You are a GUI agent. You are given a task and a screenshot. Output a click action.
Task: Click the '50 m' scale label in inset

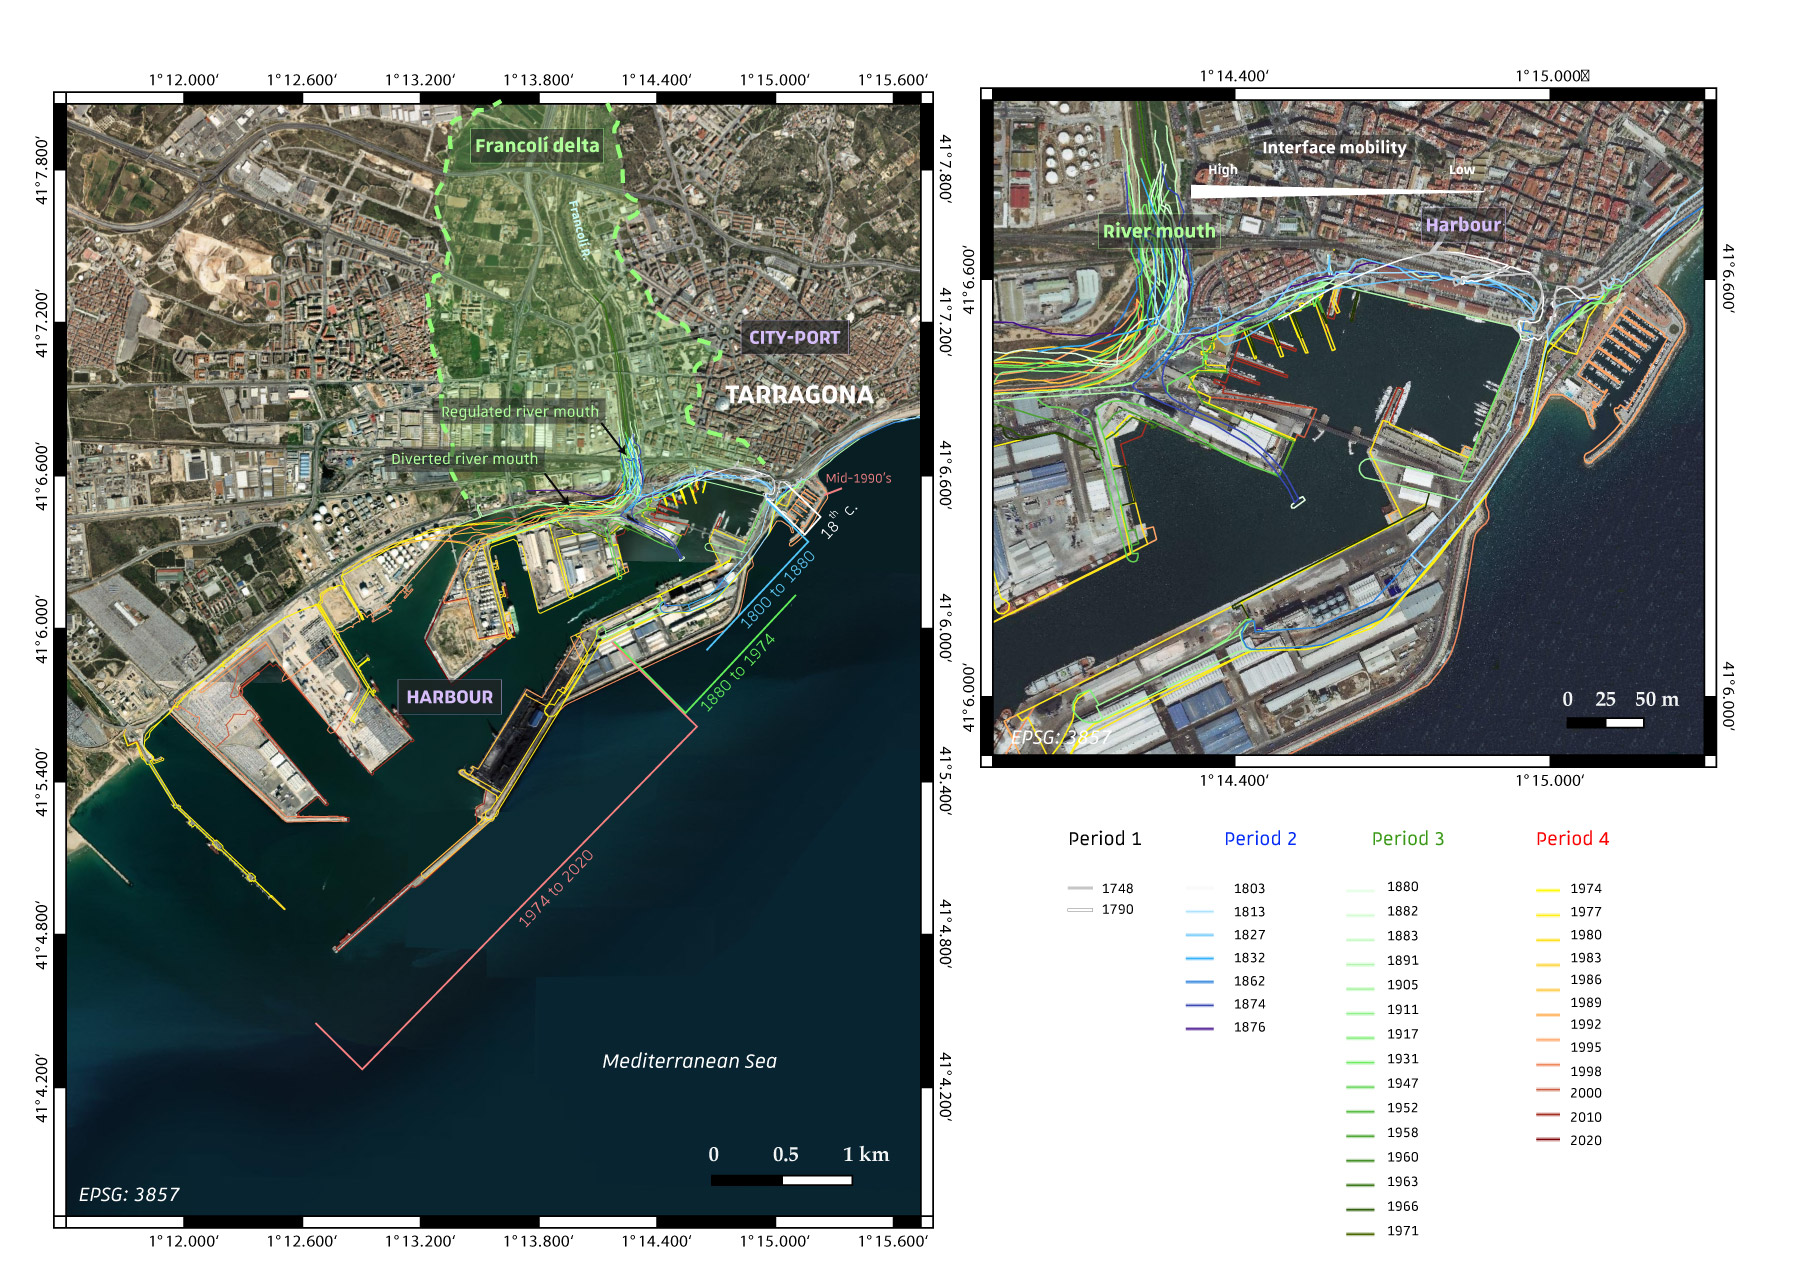tap(1657, 699)
